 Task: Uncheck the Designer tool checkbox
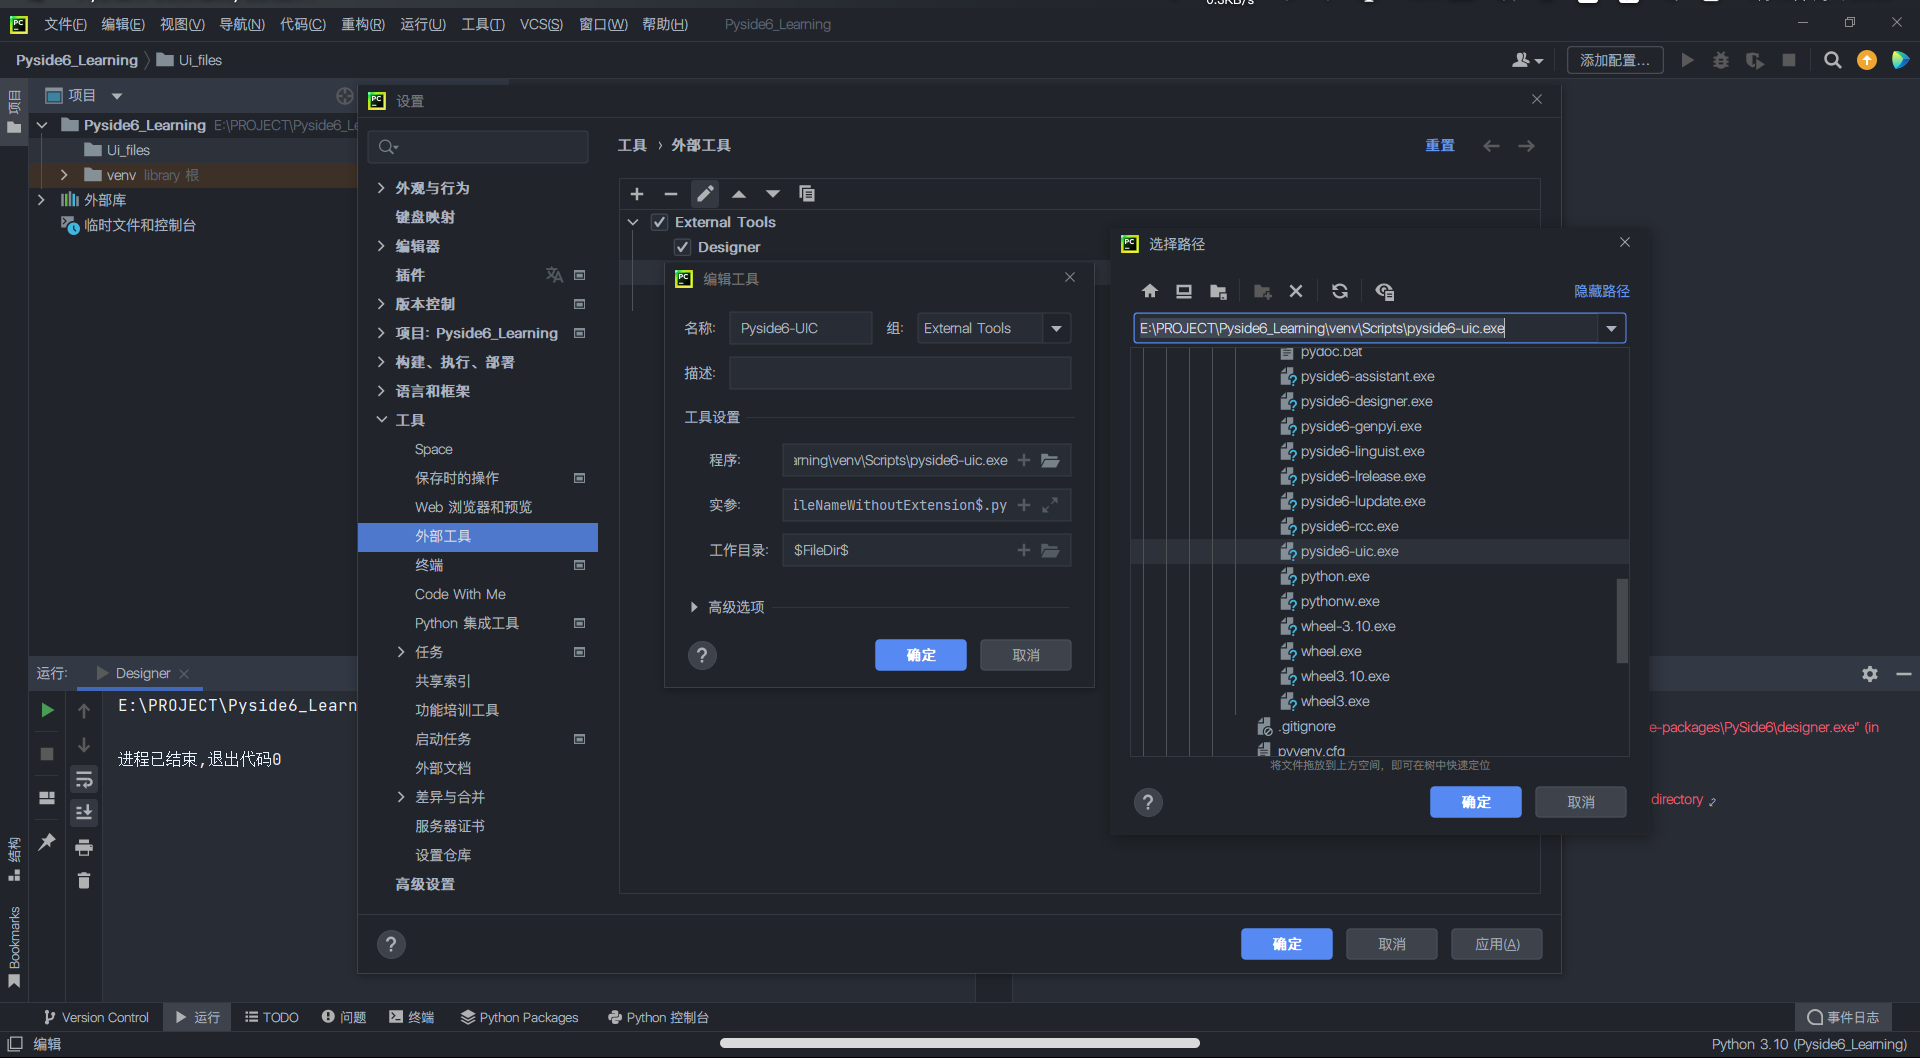point(683,246)
